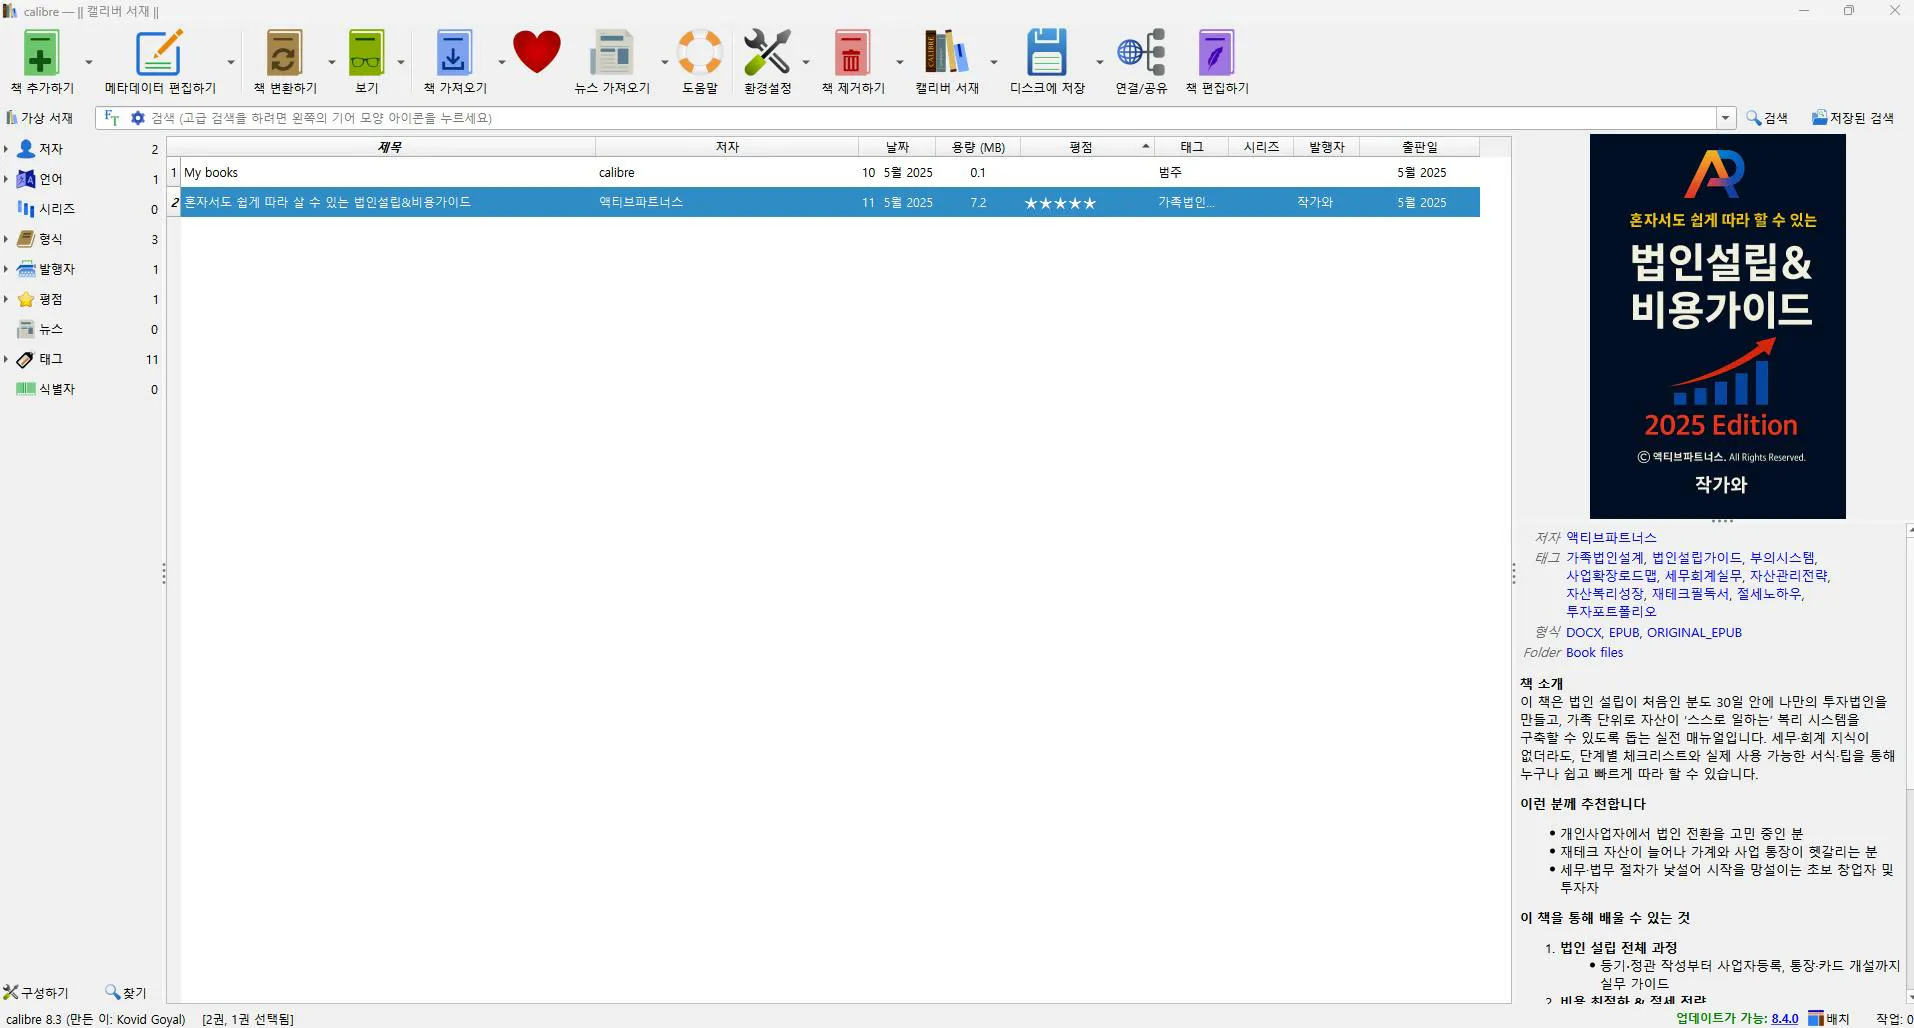Click the 투자포트폴리오 tag link
The height and width of the screenshot is (1028, 1914).
pos(1611,612)
